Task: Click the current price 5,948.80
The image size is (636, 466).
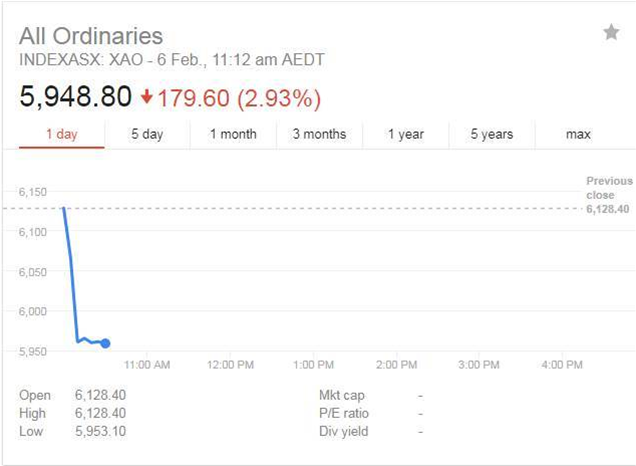Action: point(75,97)
